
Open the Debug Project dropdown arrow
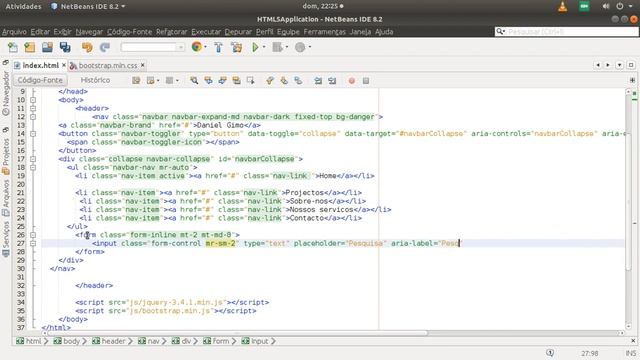(x=287, y=47)
